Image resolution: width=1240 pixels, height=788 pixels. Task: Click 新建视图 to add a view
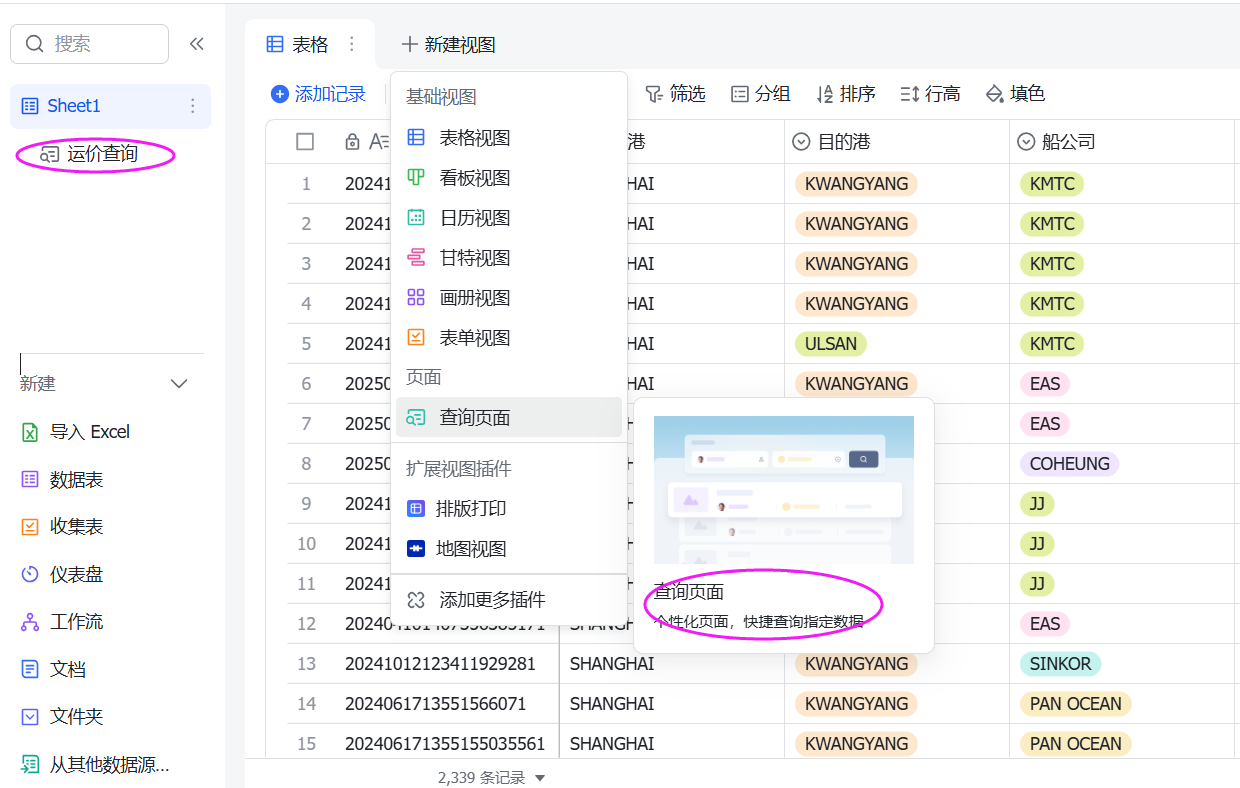click(x=448, y=45)
